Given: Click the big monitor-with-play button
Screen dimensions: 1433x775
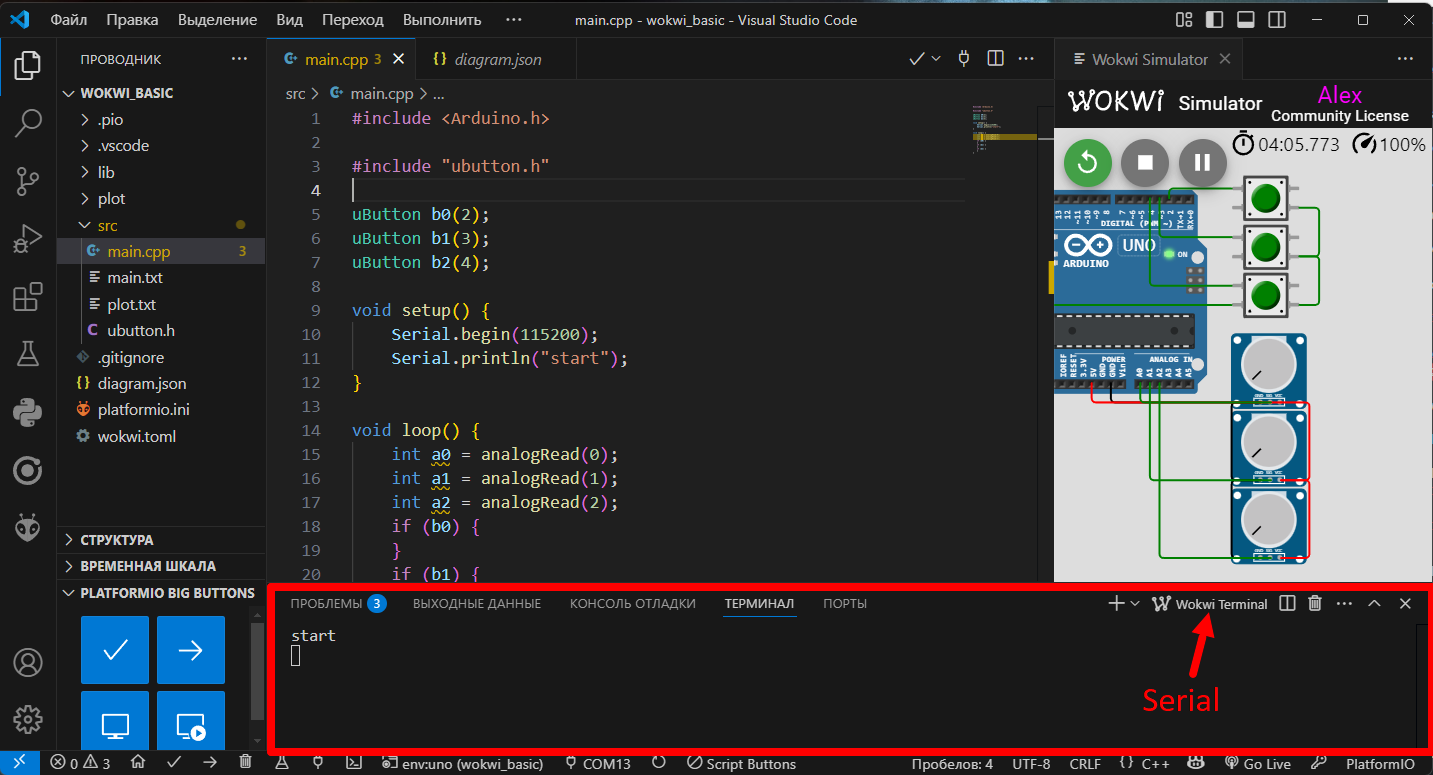Looking at the screenshot, I should coord(190,720).
